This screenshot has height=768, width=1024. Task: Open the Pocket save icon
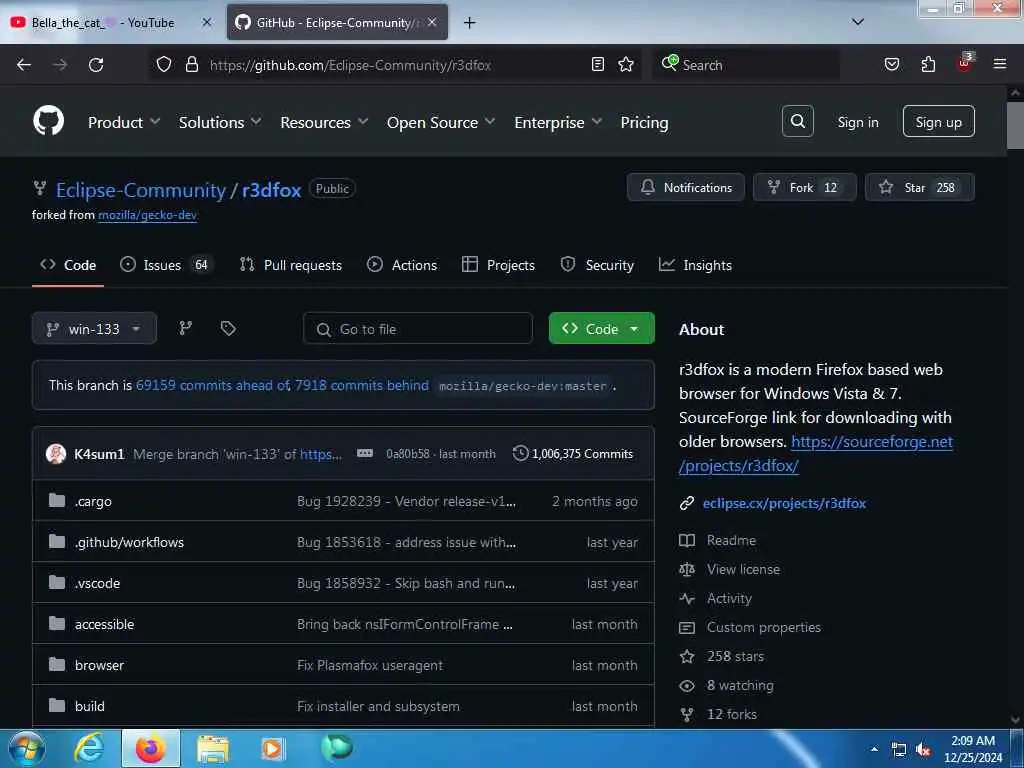pos(891,65)
